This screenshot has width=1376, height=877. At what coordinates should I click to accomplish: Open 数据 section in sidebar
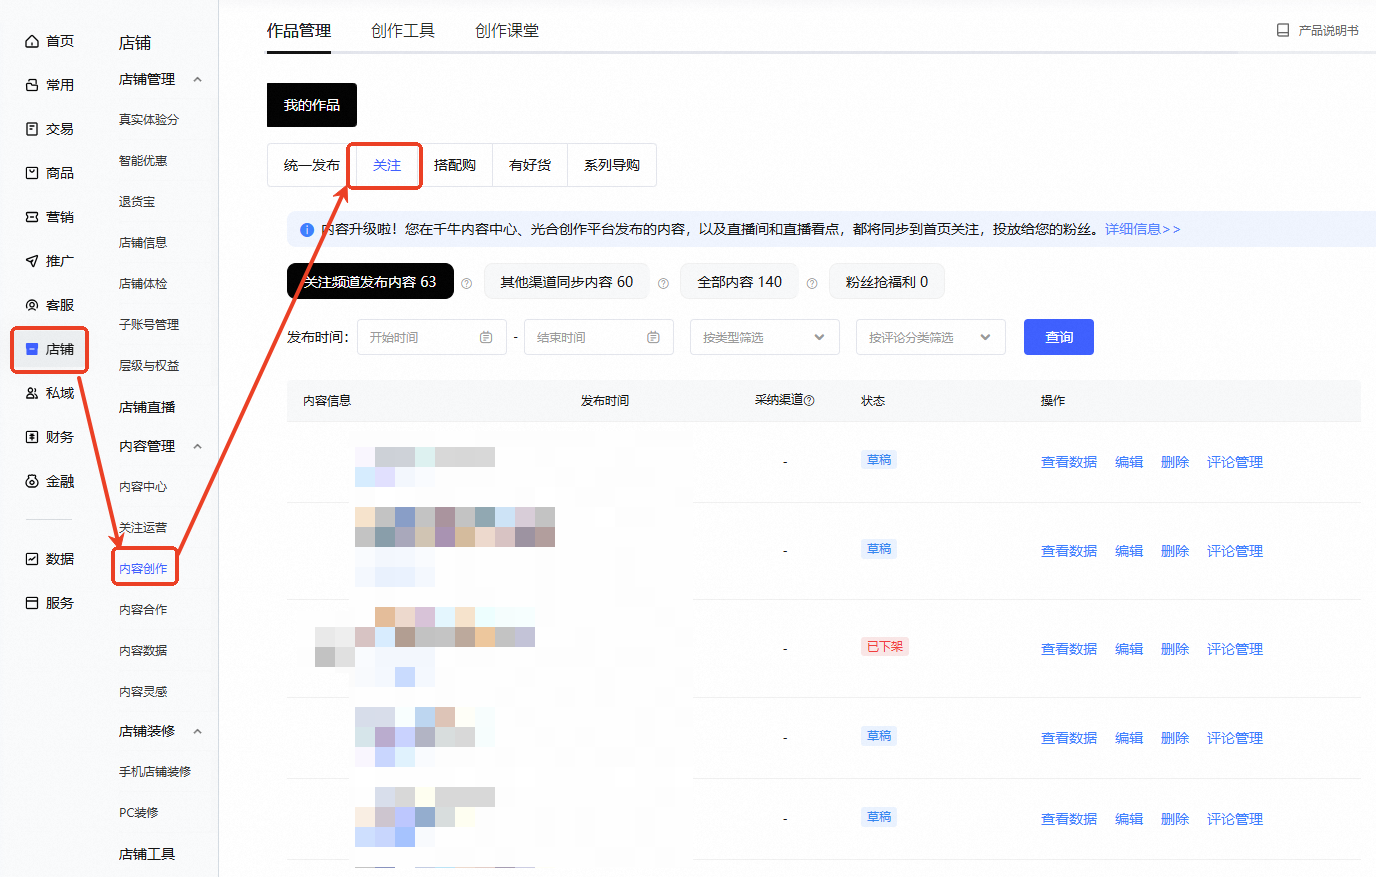click(49, 559)
